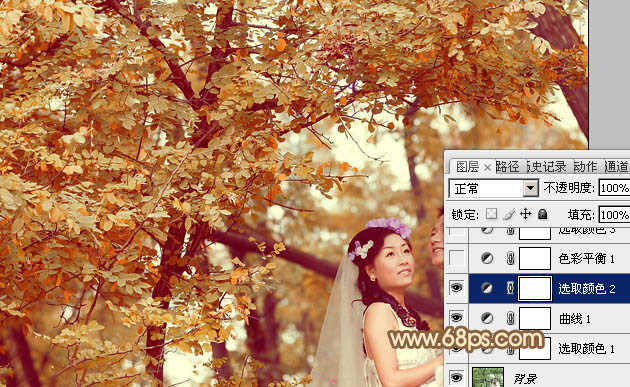
Task: Show the 色彩平衡 1 layer
Action: [456, 258]
